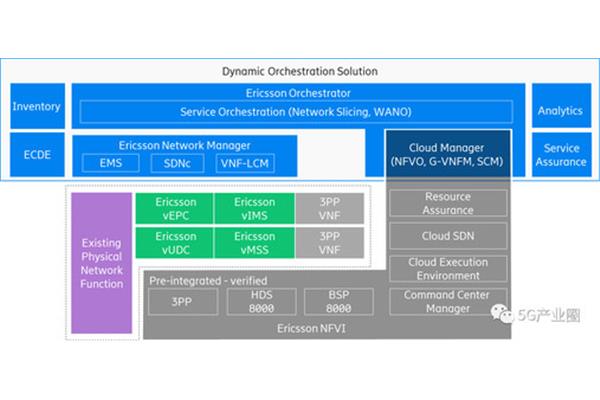Select the Ericsson vEPC block

tap(175, 209)
